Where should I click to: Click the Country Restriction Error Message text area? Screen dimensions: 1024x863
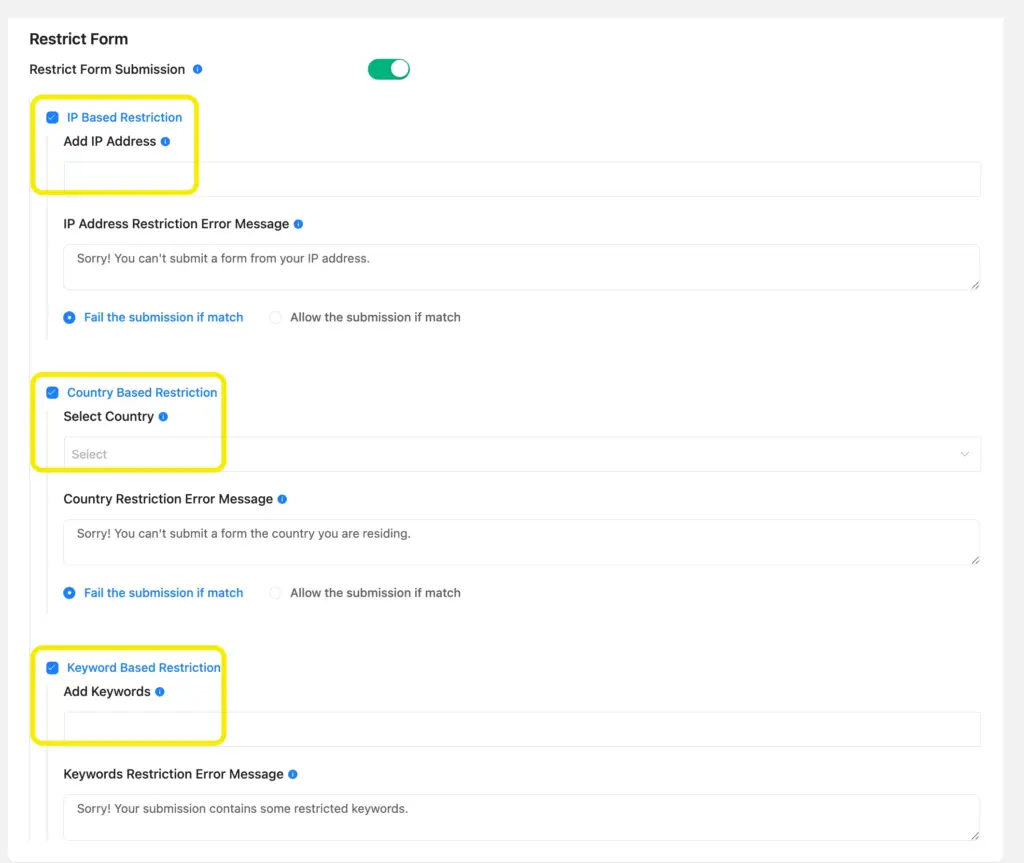(520, 541)
